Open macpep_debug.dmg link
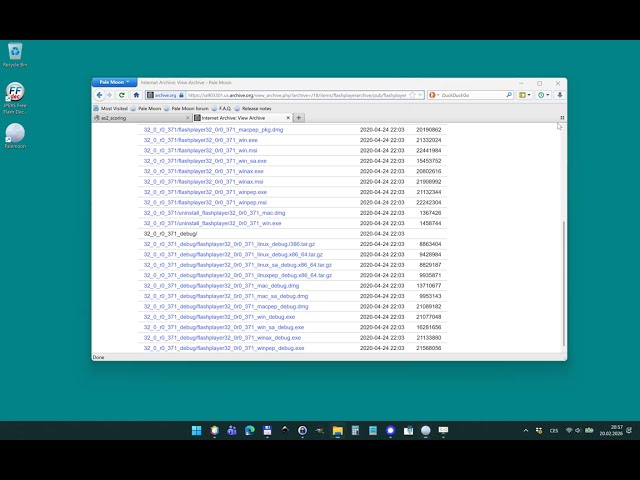The height and width of the screenshot is (480, 640). (226, 307)
